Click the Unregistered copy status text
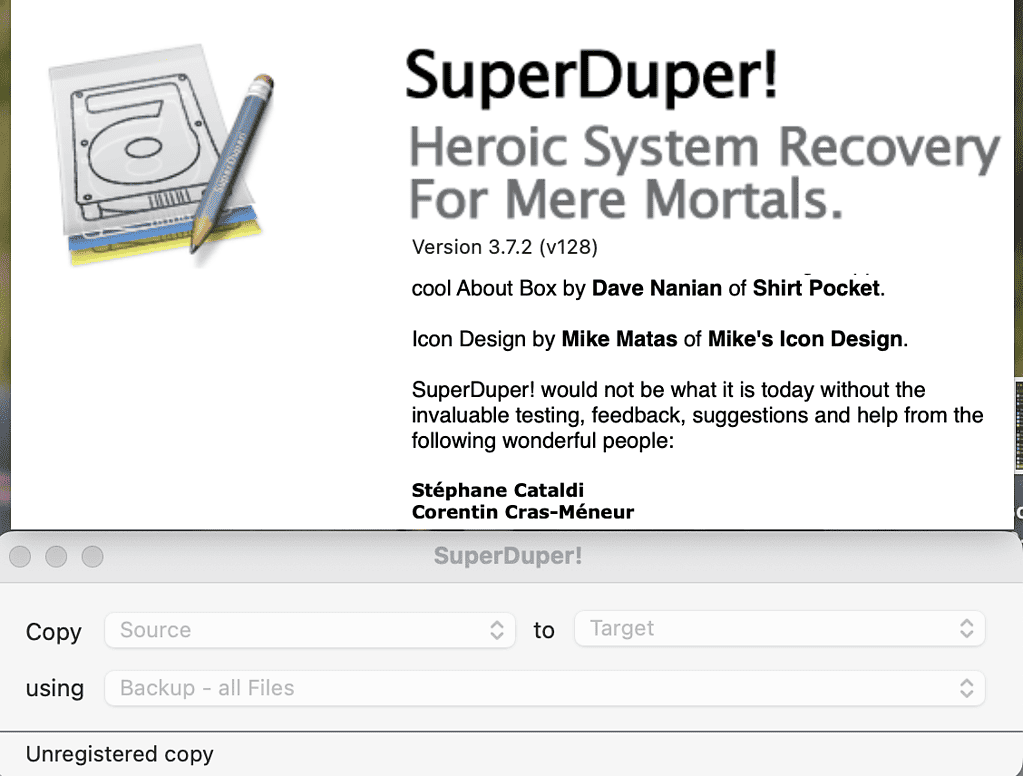This screenshot has width=1023, height=776. (119, 754)
